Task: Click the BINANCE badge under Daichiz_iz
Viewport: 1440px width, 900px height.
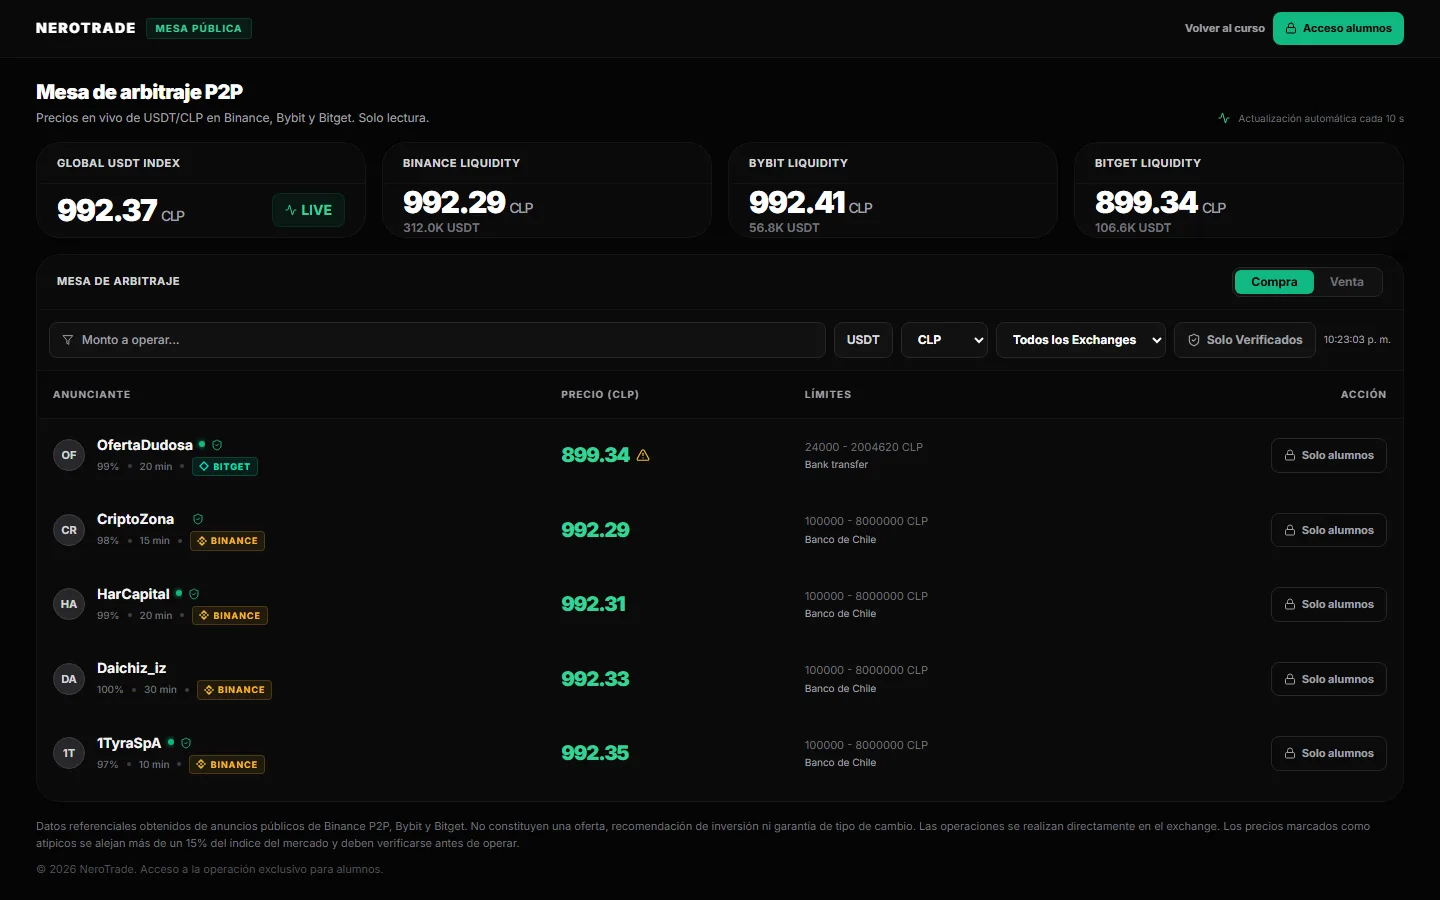Action: click(235, 690)
